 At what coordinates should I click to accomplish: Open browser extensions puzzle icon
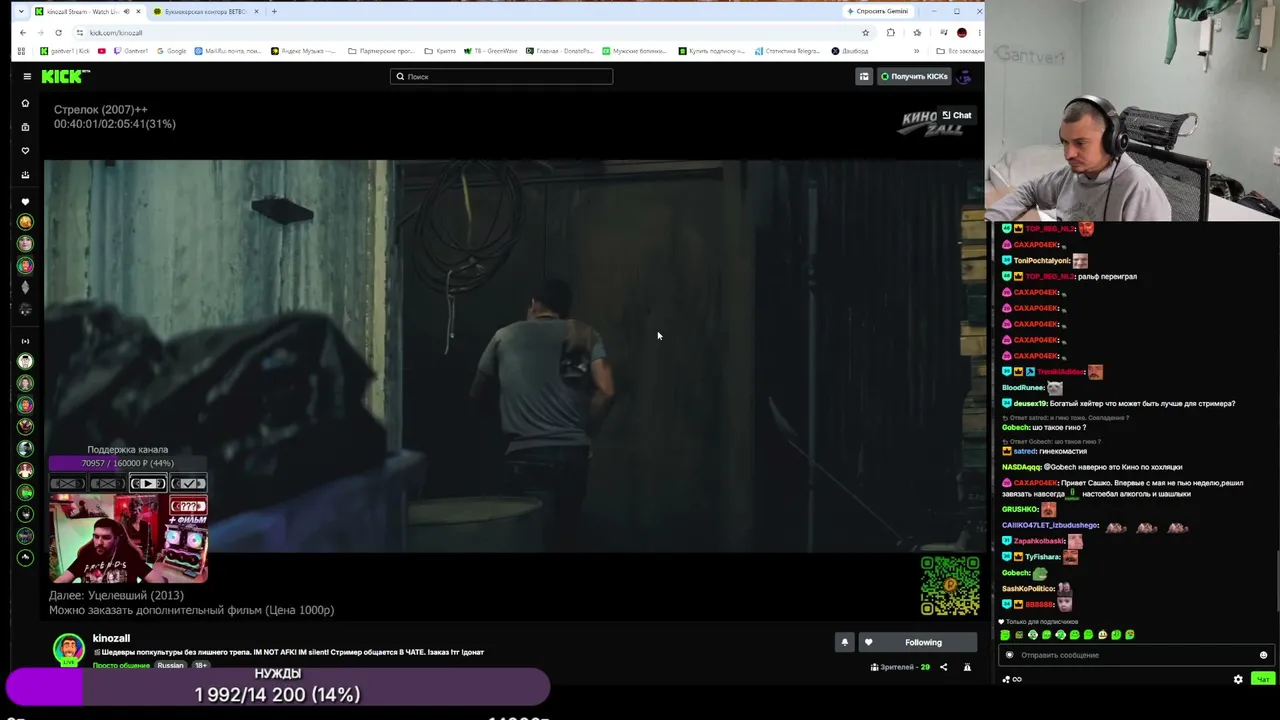pyautogui.click(x=891, y=33)
